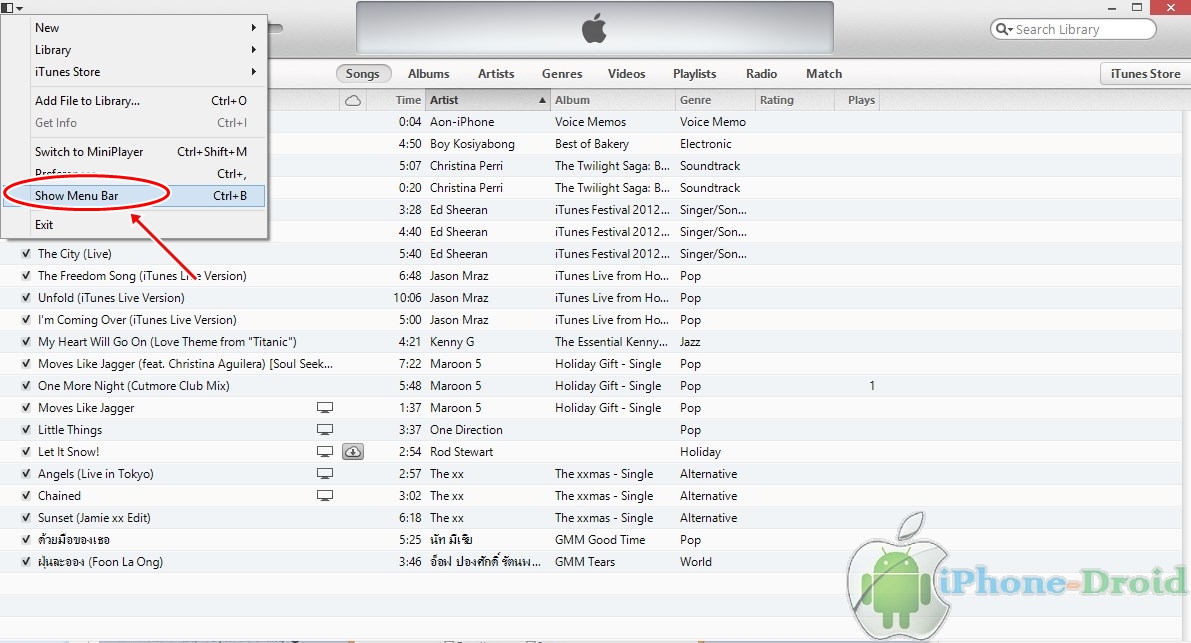Click the Voice Memos album cell

click(x=590, y=121)
